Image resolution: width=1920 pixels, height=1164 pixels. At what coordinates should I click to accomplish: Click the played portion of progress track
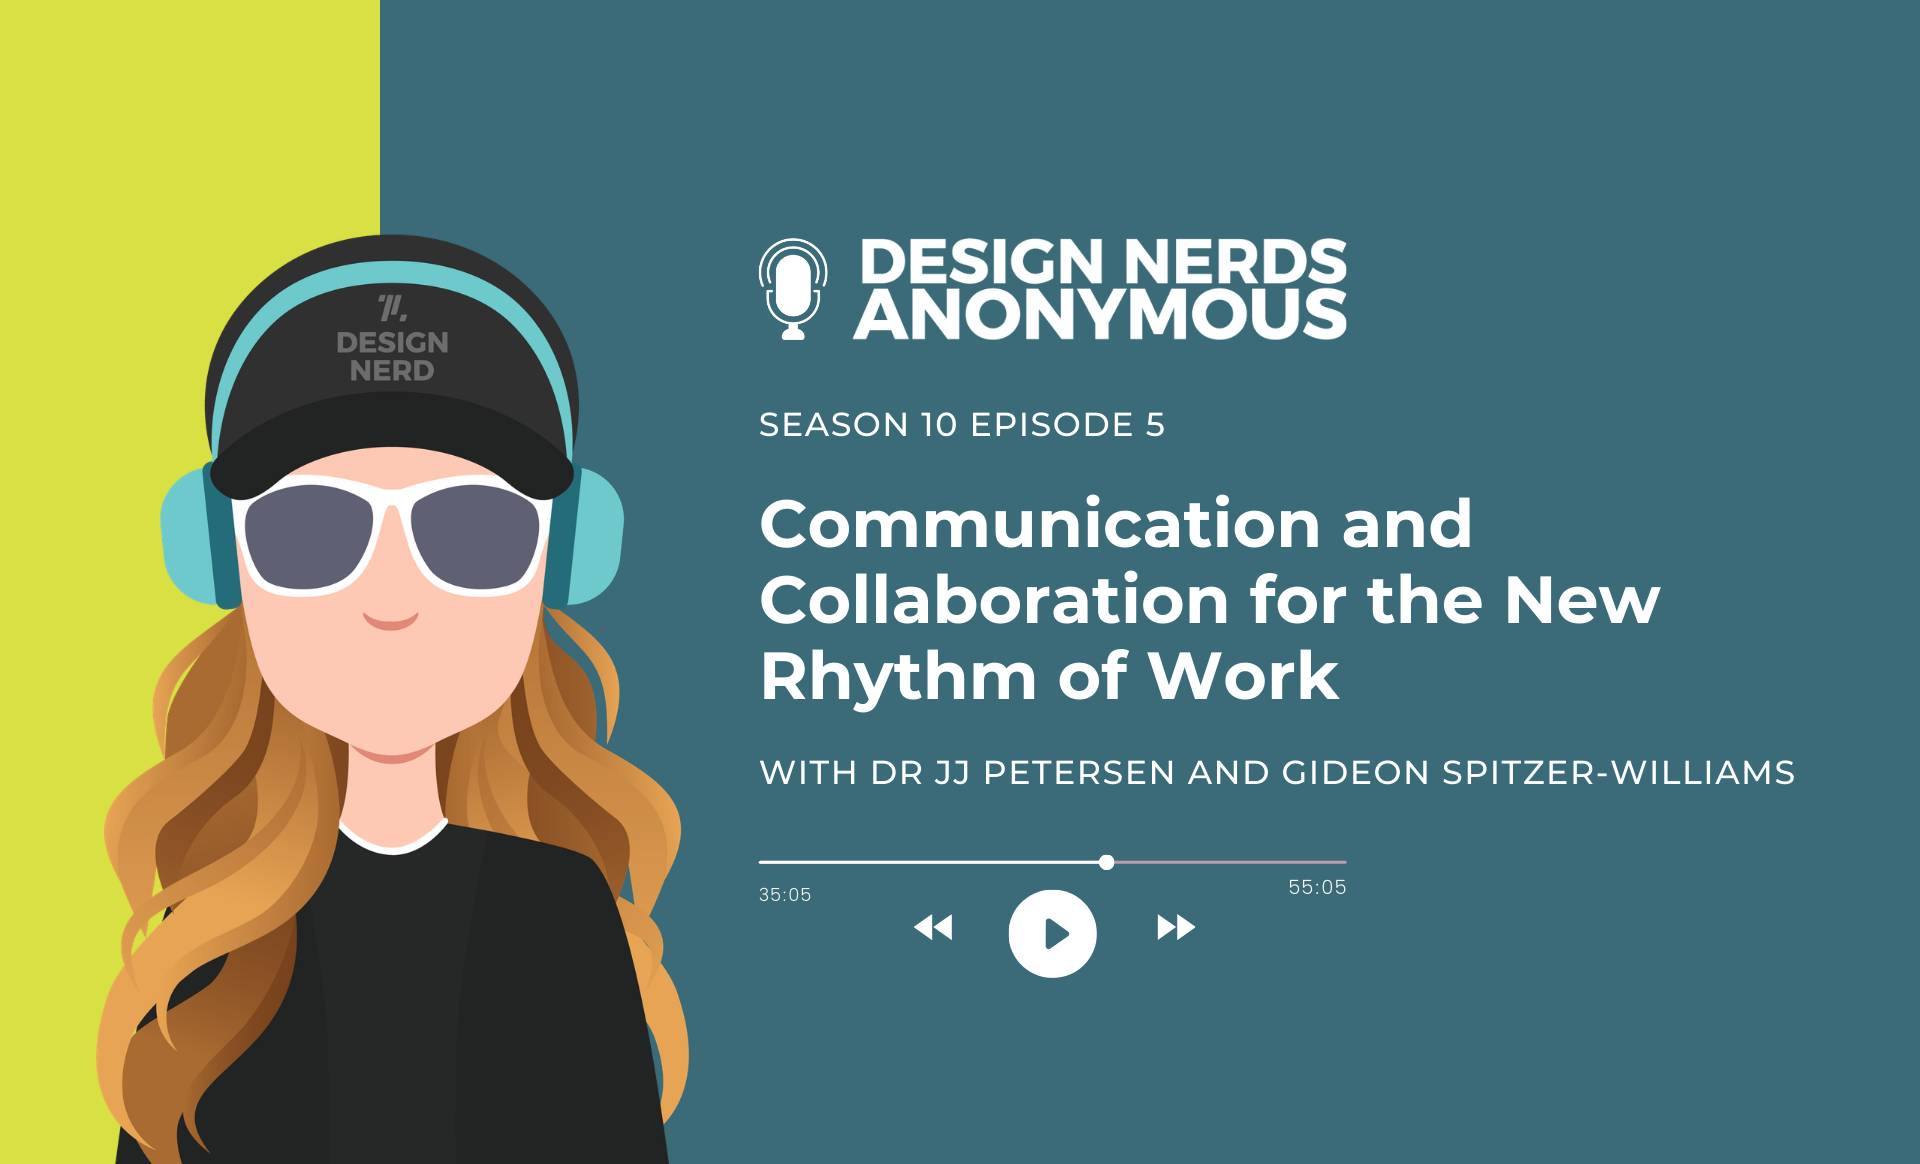point(930,862)
